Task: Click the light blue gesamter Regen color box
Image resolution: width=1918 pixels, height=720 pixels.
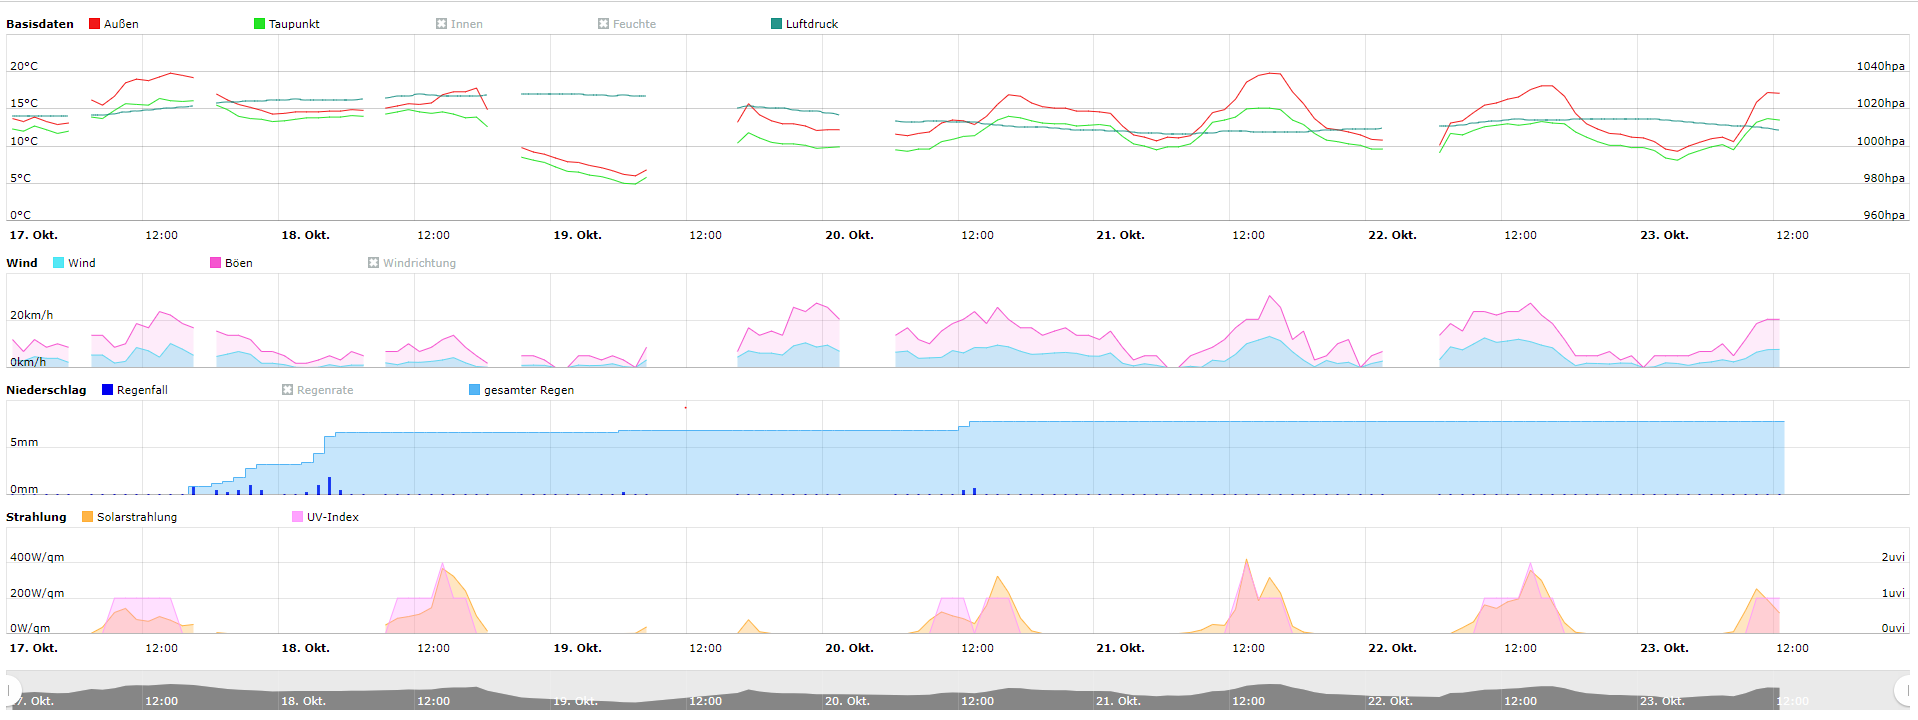Action: [x=474, y=390]
